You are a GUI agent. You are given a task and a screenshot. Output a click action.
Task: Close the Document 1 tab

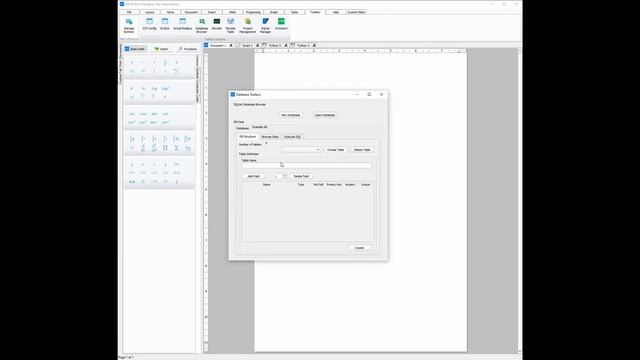pos(231,45)
